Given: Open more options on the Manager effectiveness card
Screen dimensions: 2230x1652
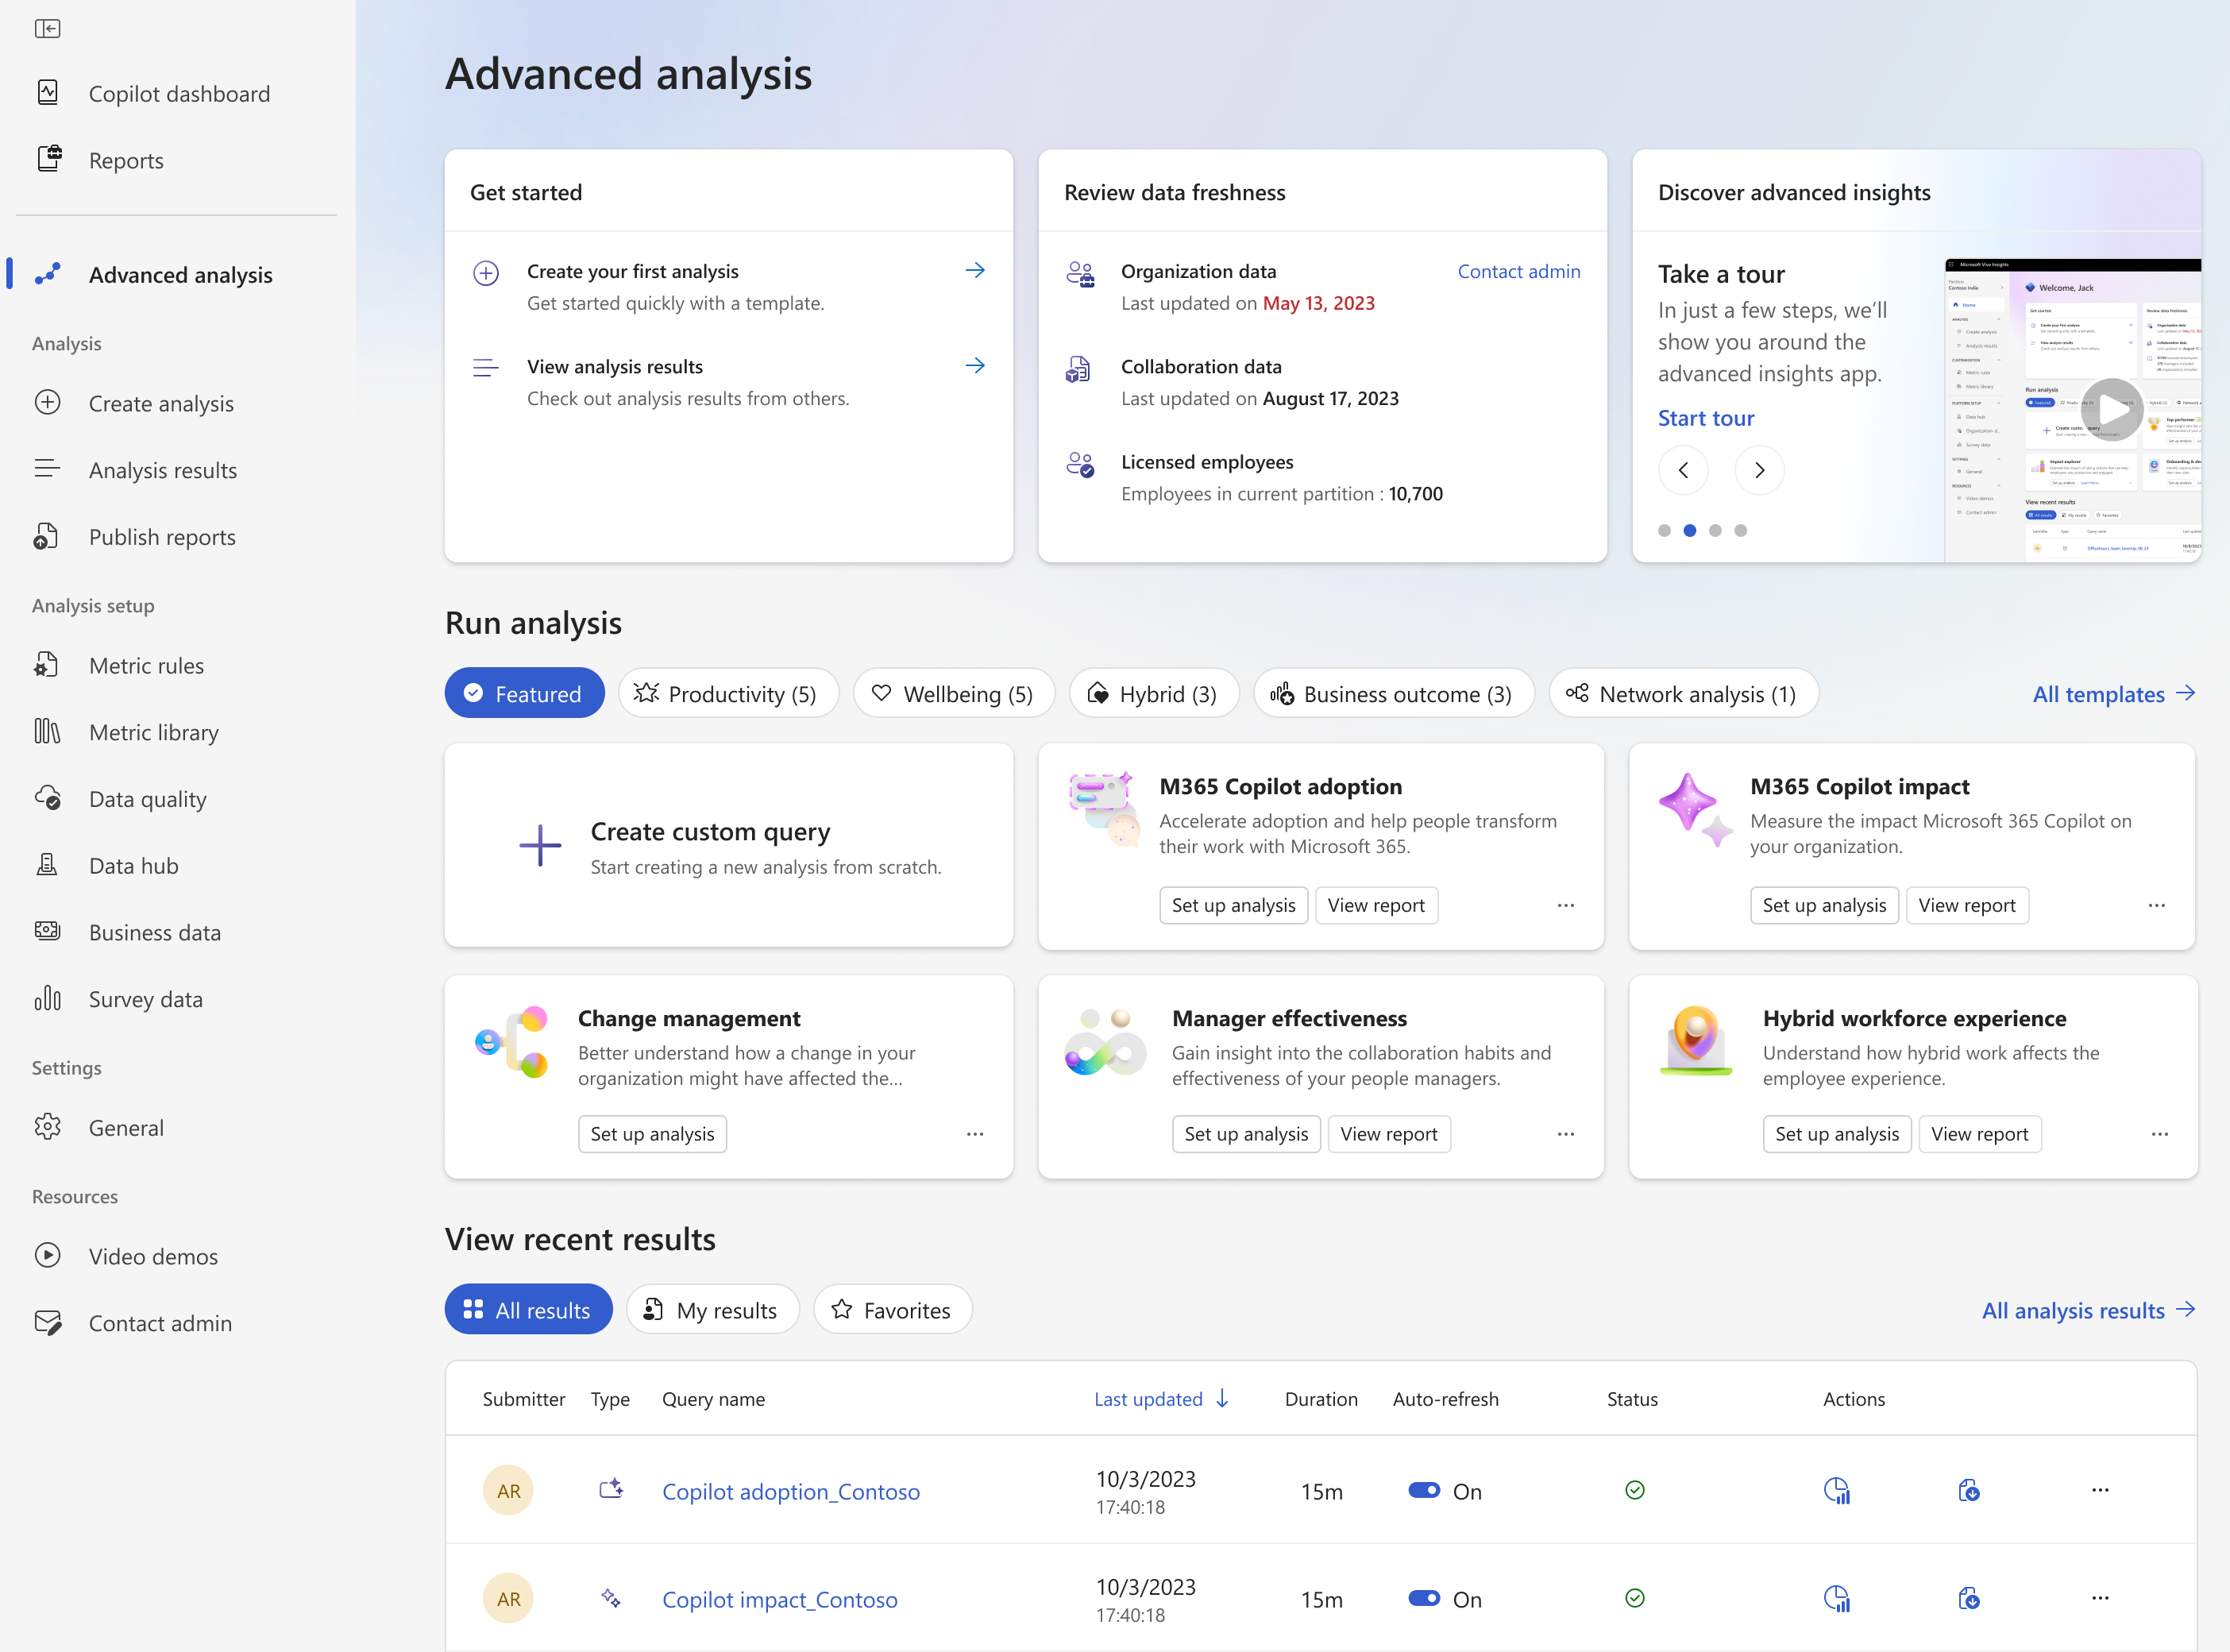Looking at the screenshot, I should tap(1566, 1134).
